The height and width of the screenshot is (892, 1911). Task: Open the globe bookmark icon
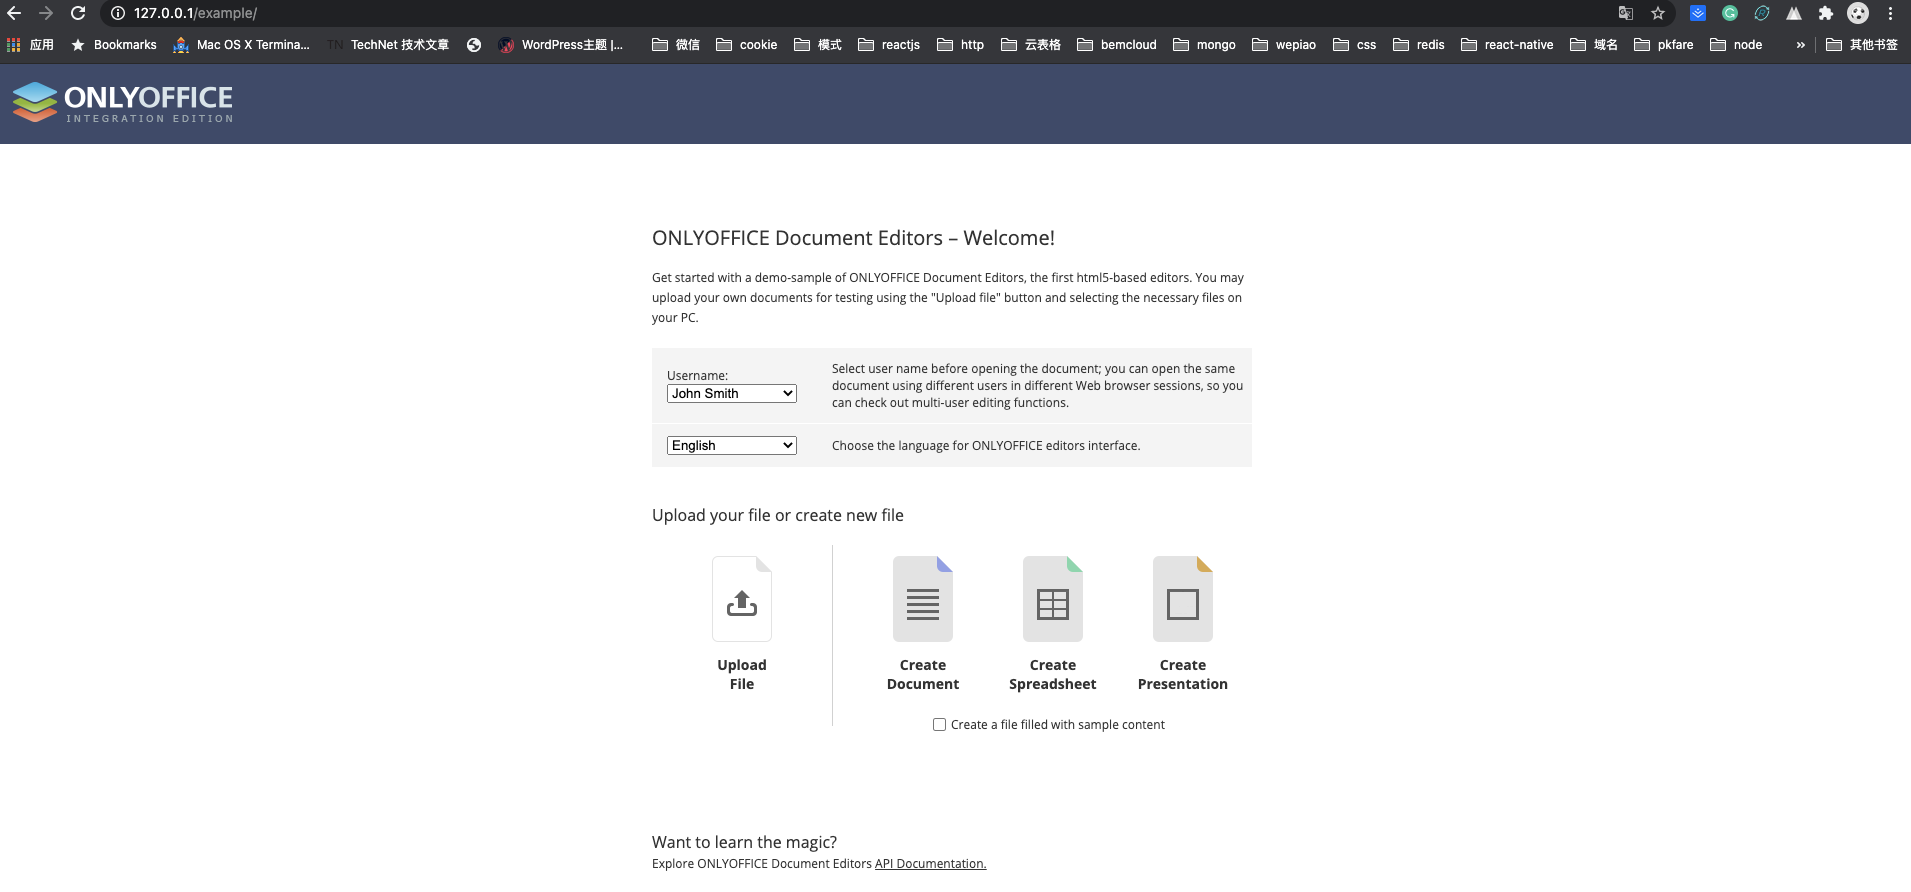tap(474, 45)
